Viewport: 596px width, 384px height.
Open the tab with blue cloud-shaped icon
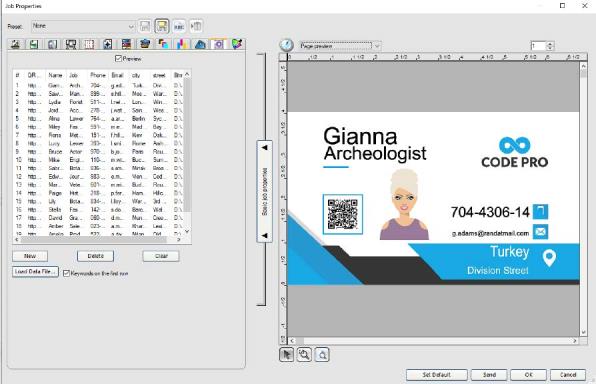click(x=200, y=44)
